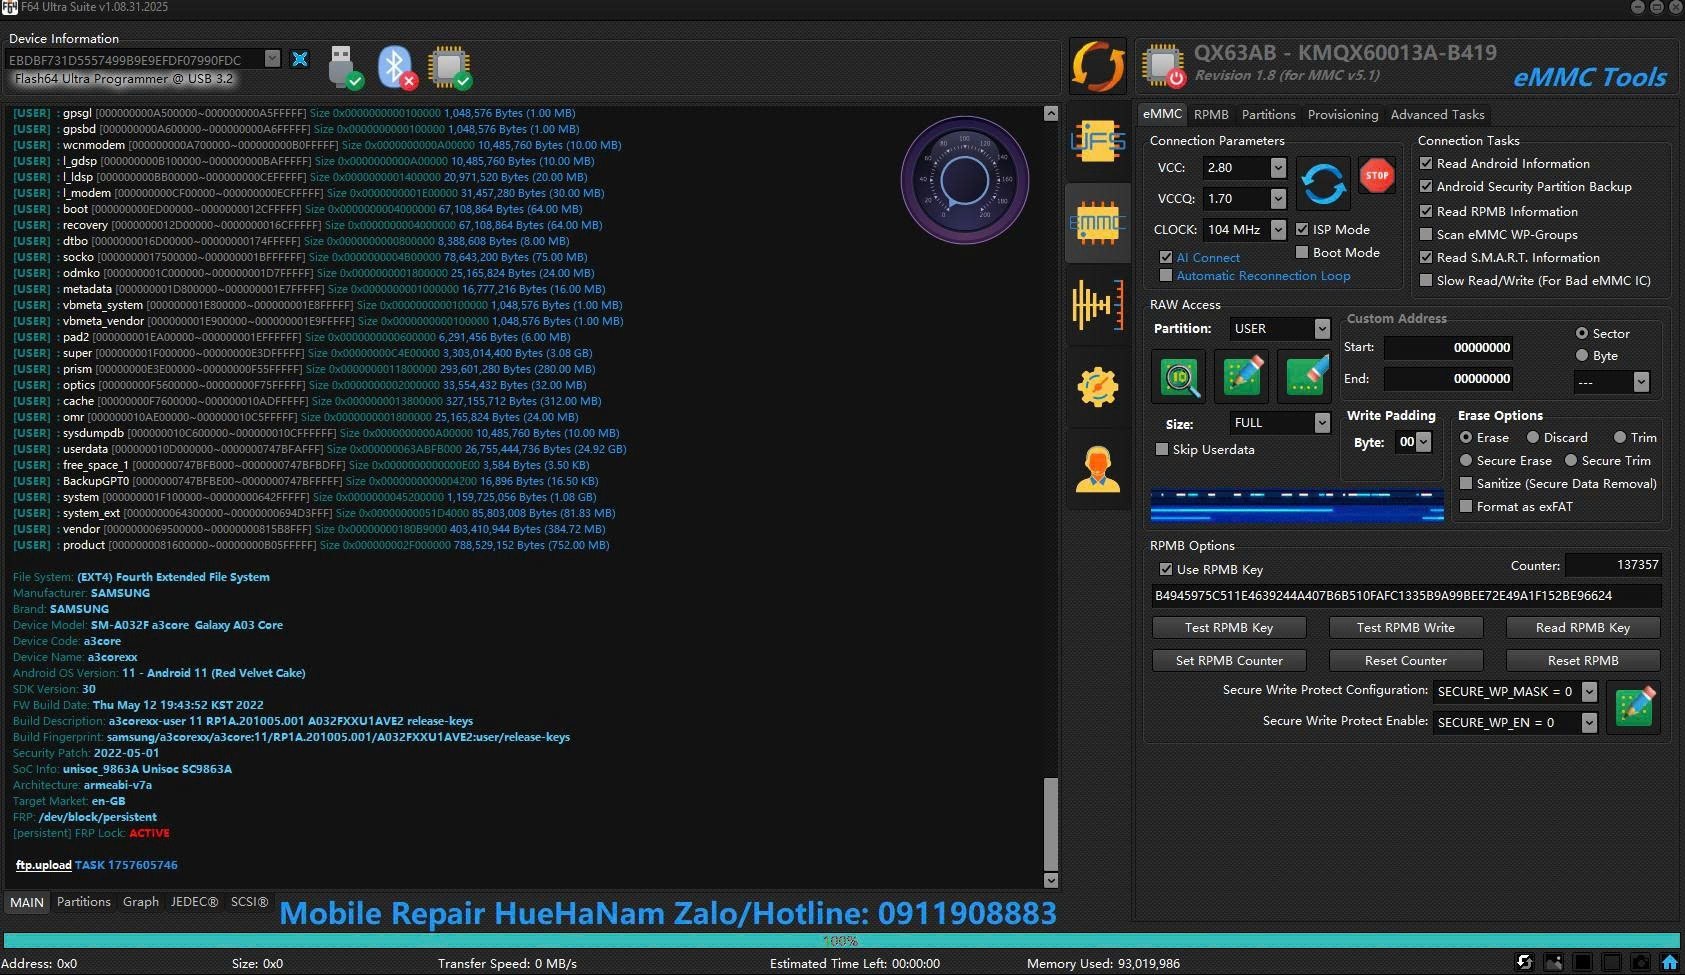The height and width of the screenshot is (975, 1685).
Task: Click the Reset RPMB button
Action: coord(1583,661)
